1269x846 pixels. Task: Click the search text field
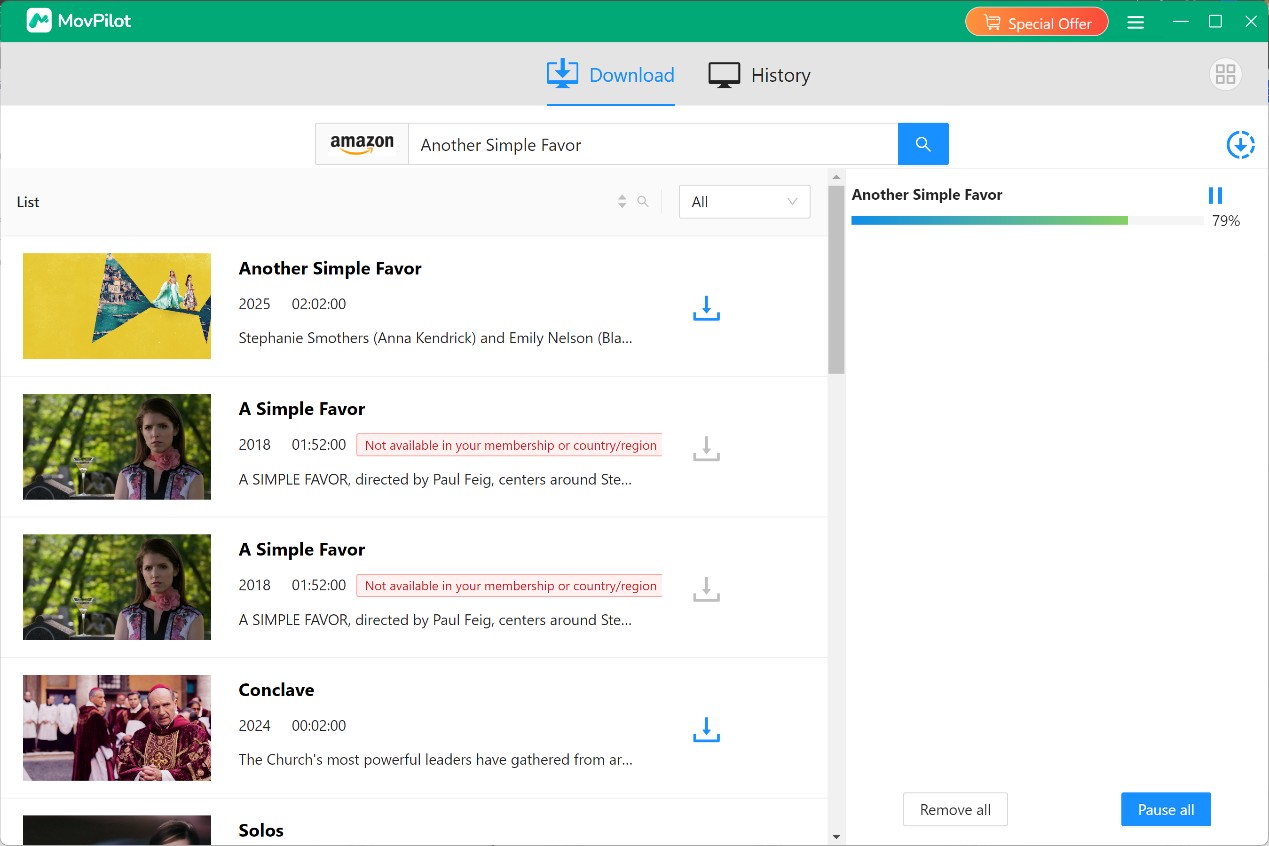[x=653, y=144]
